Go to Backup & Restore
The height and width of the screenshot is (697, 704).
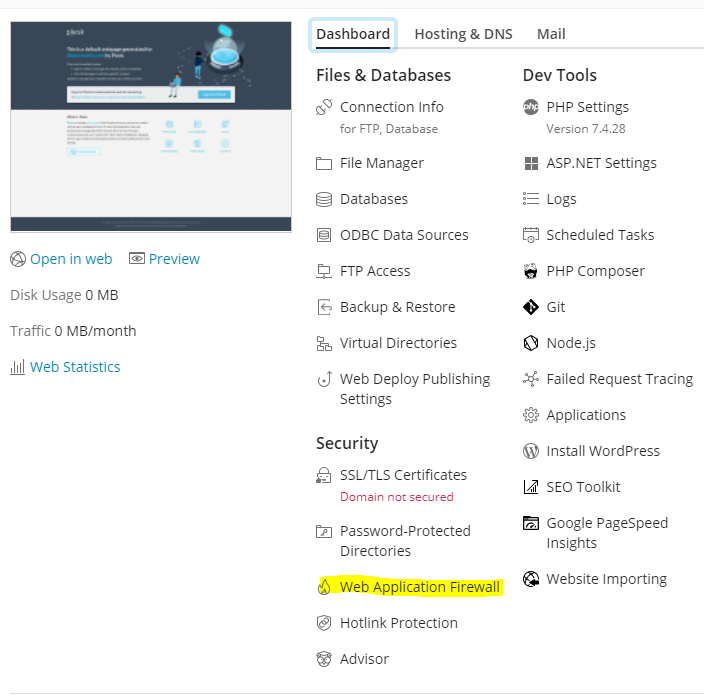tap(397, 307)
